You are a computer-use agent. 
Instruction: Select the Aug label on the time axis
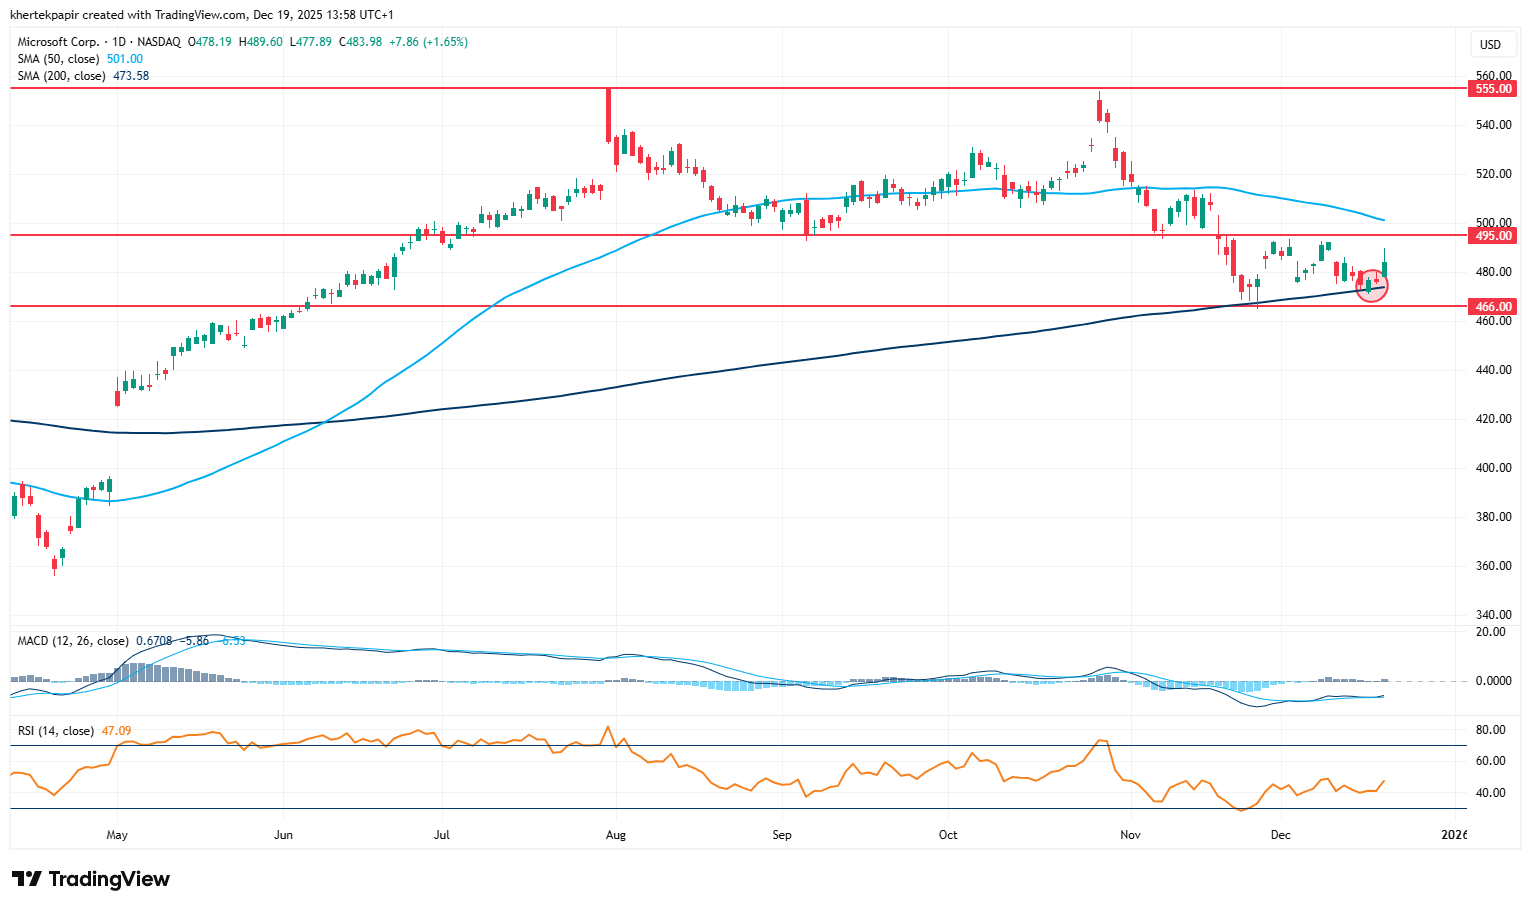pyautogui.click(x=616, y=835)
